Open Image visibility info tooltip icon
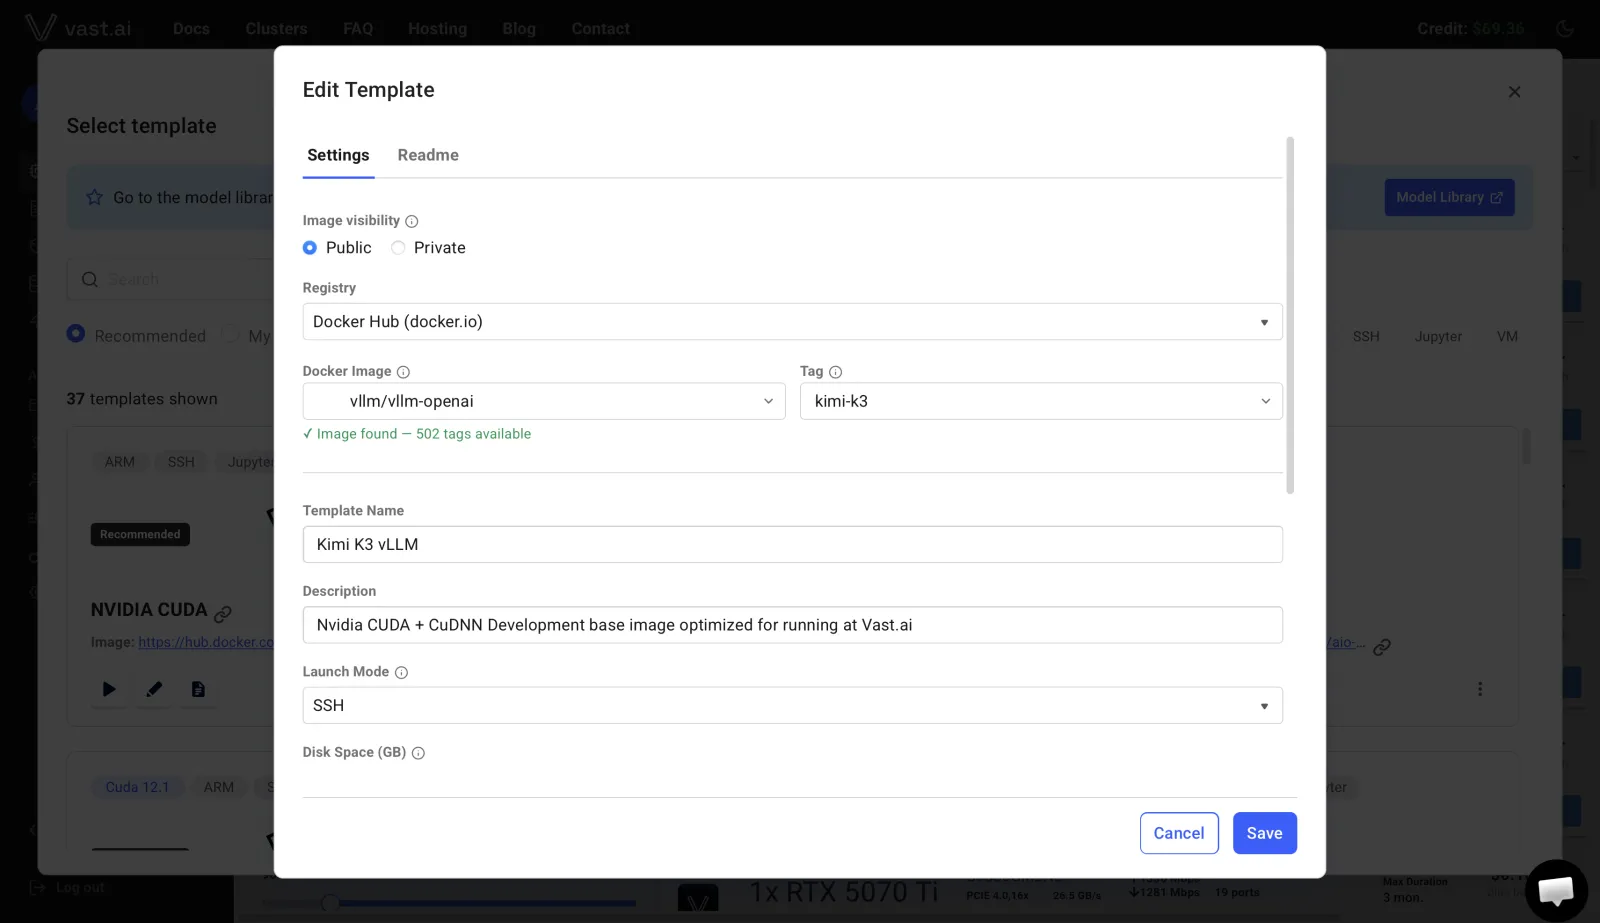Viewport: 1600px width, 923px height. coord(411,221)
